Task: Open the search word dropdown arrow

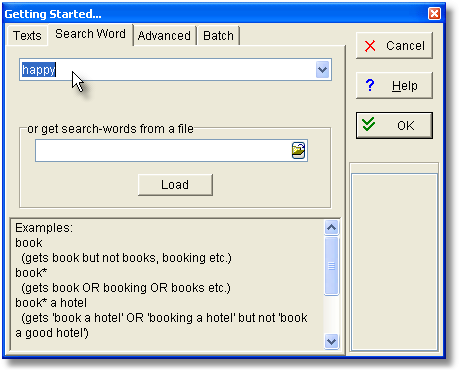Action: (x=322, y=70)
